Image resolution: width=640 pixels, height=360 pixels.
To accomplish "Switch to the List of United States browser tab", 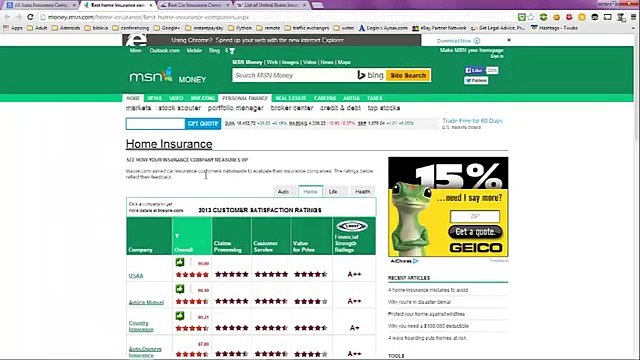I will (x=271, y=5).
